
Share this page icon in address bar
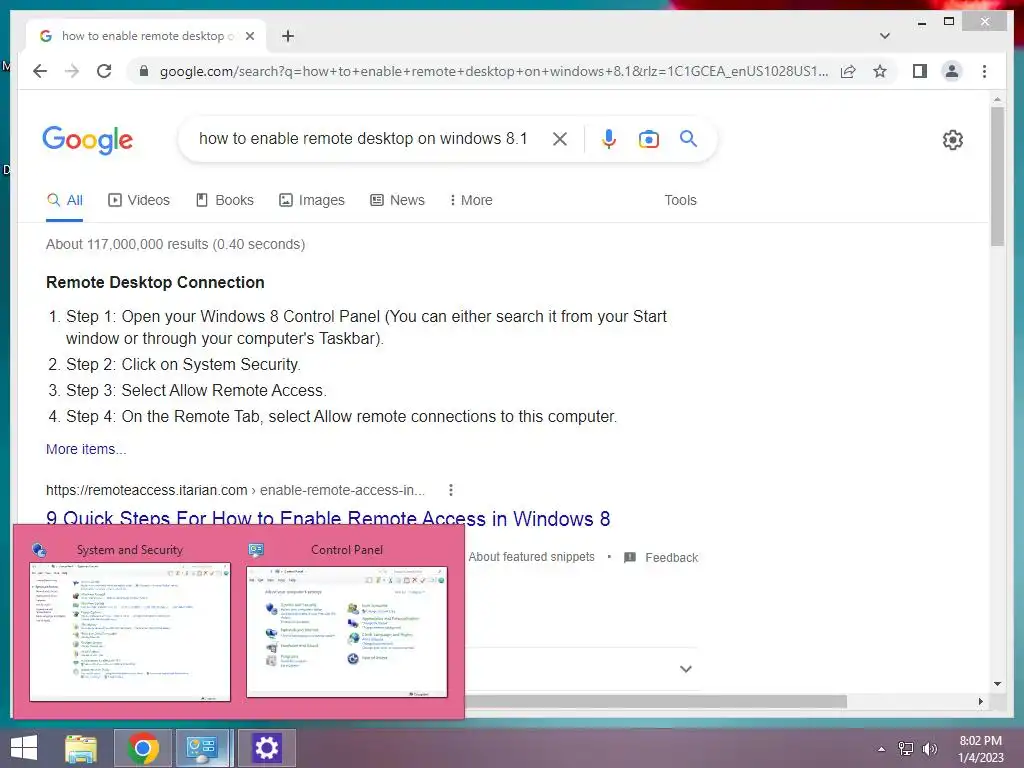pos(848,71)
